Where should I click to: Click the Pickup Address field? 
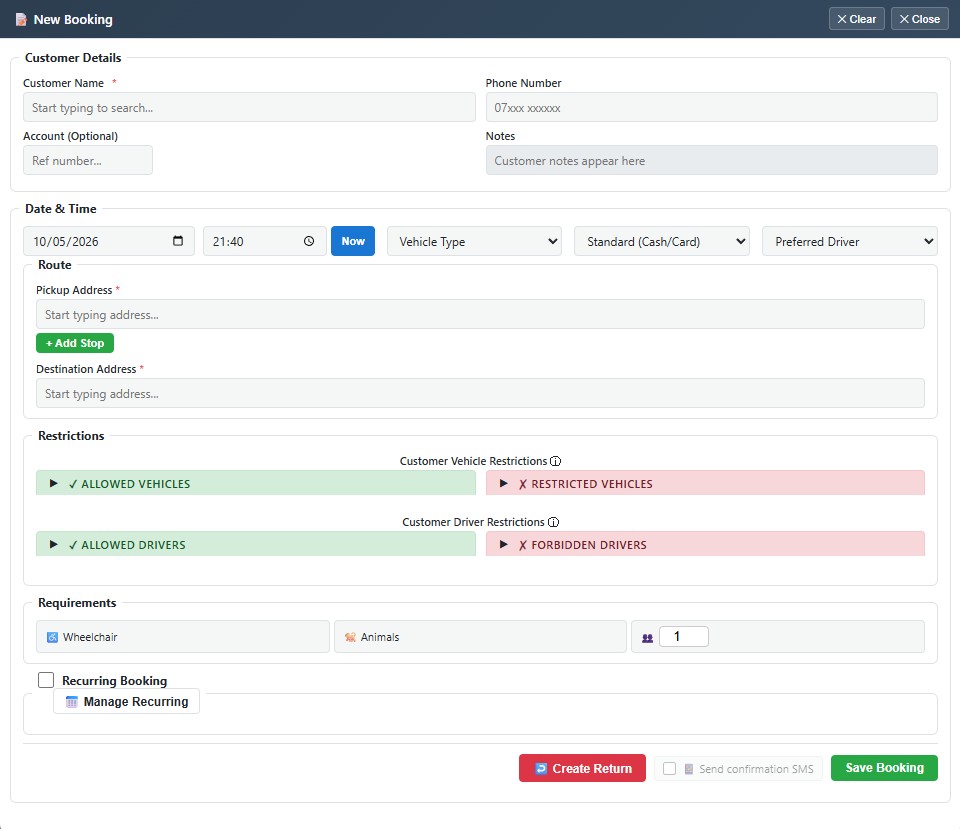(x=480, y=314)
